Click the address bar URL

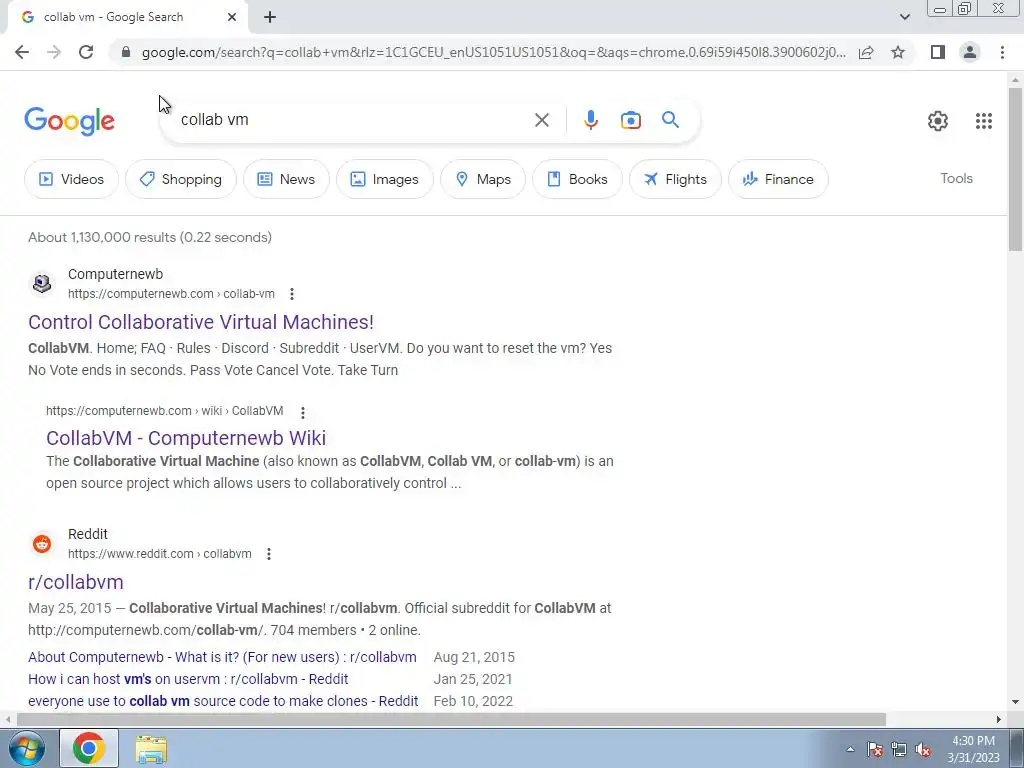pos(494,52)
